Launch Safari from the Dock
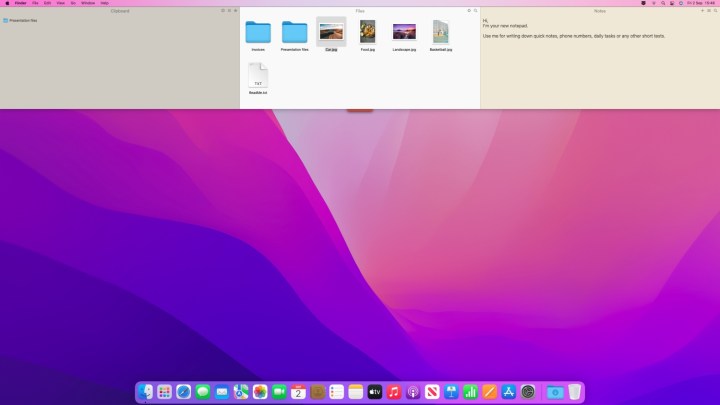 184,392
